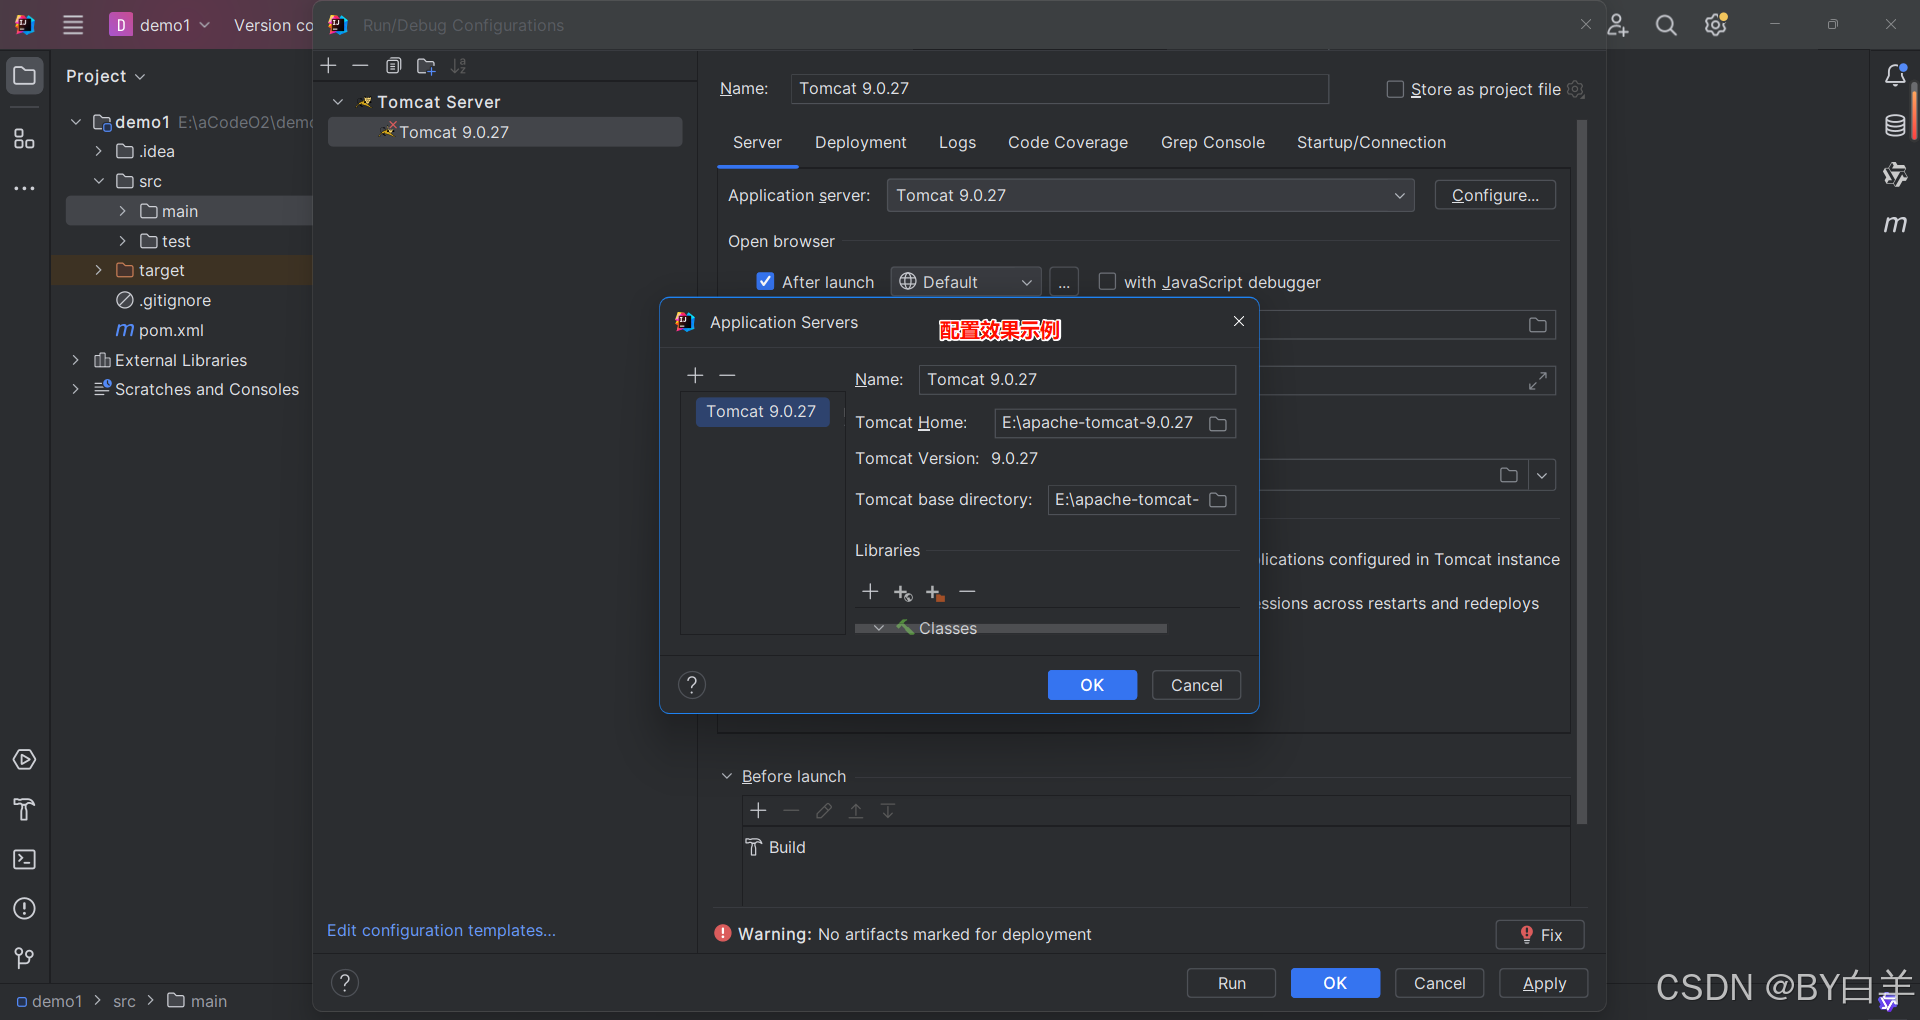
Task: Open the Build hammer tool window
Action: pyautogui.click(x=24, y=809)
